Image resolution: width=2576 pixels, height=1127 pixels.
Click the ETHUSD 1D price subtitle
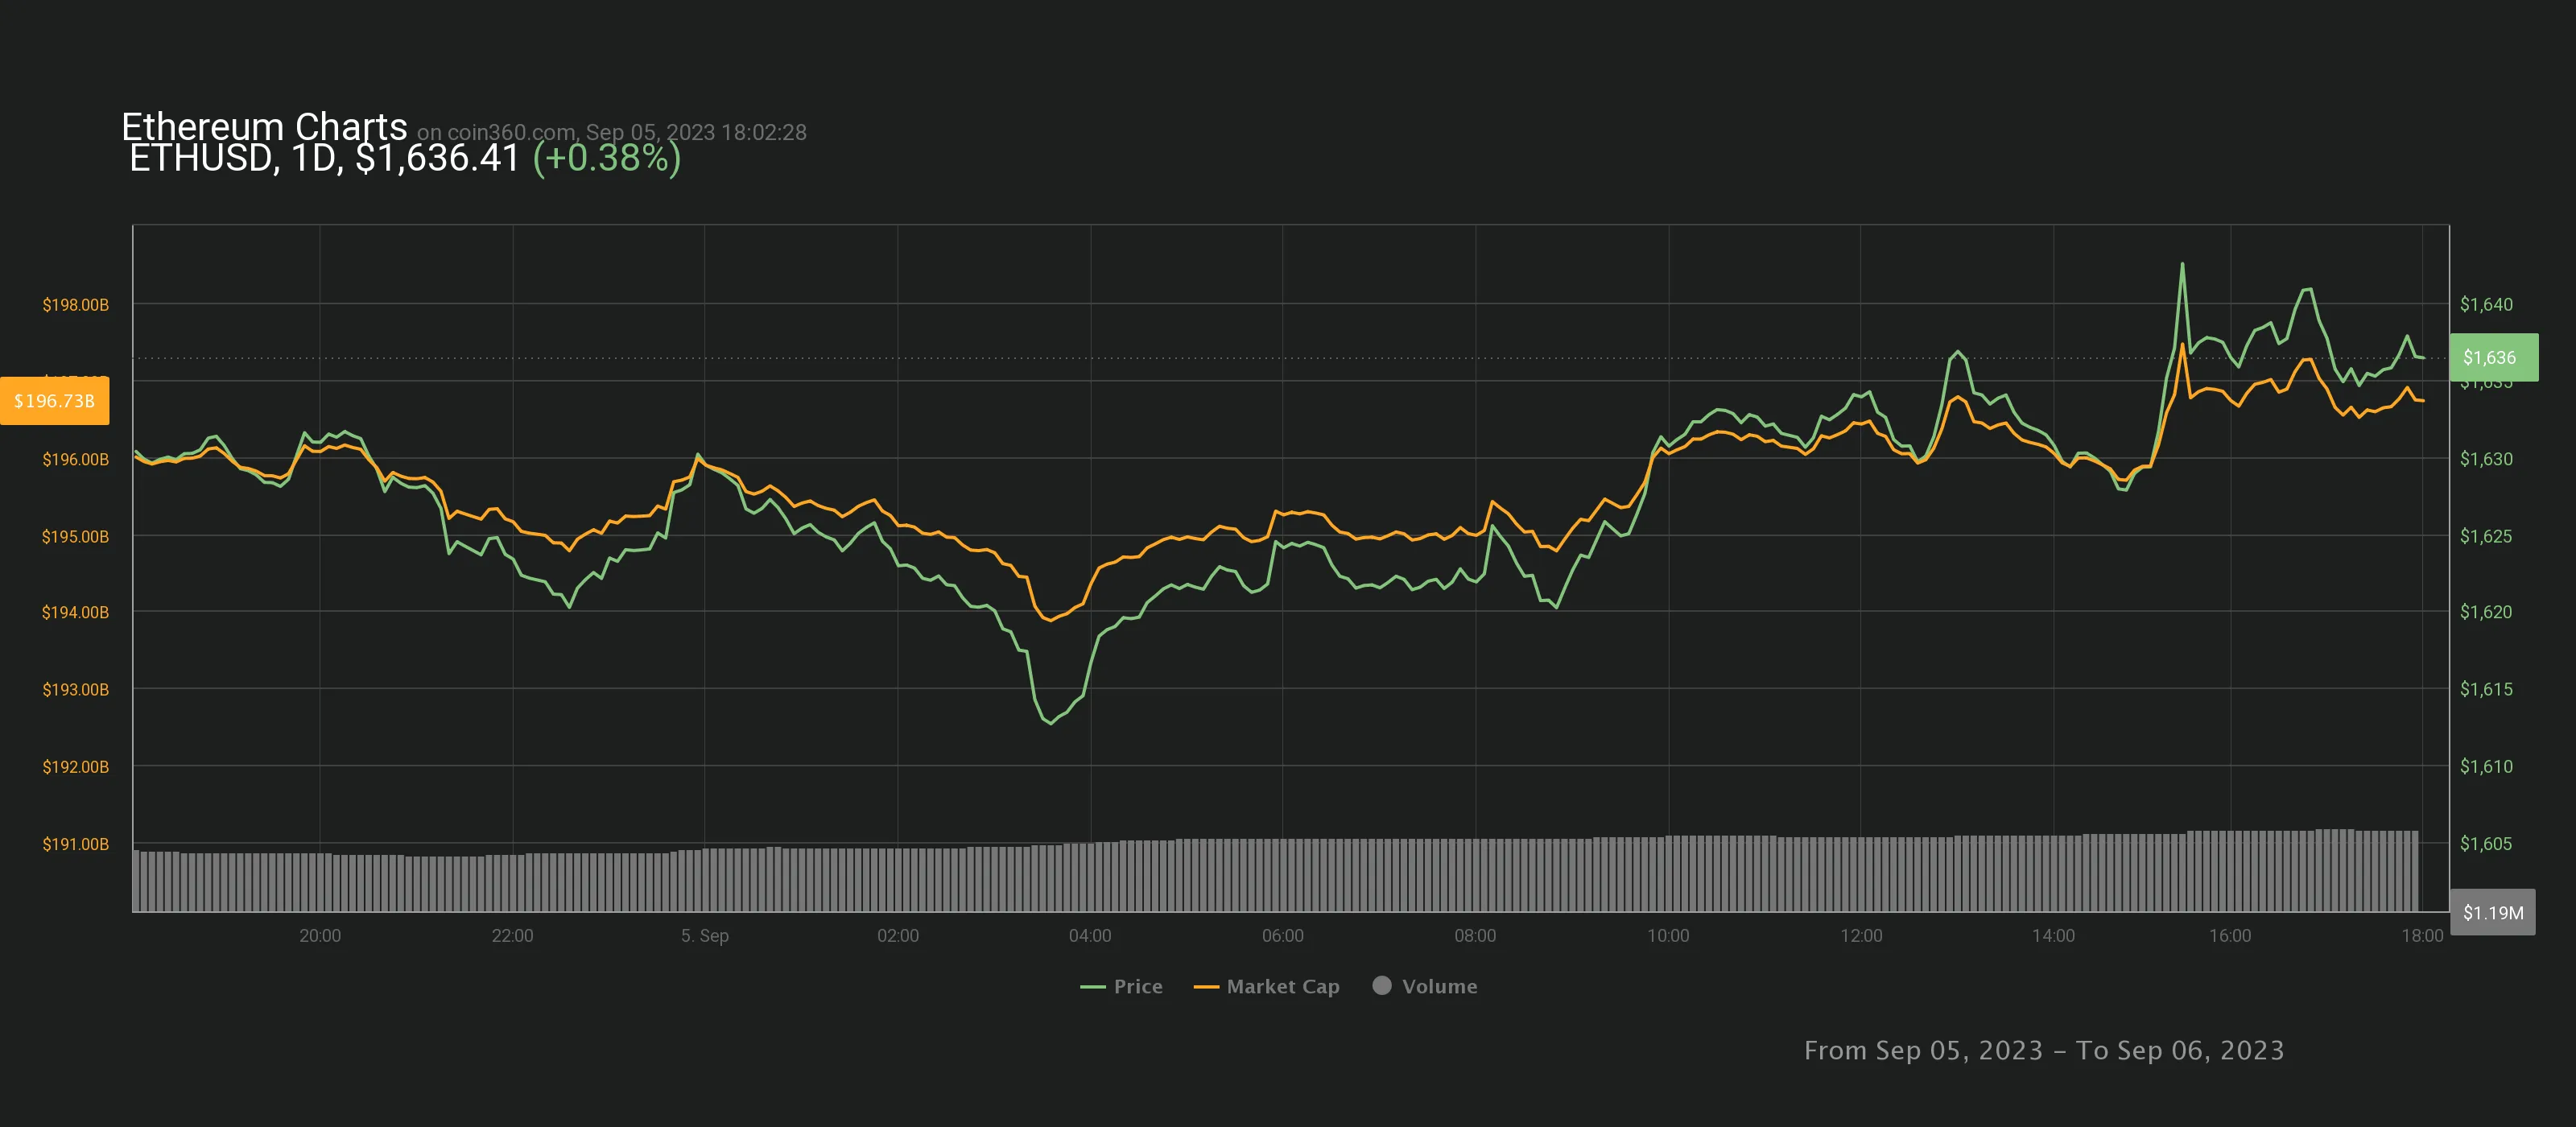coord(324,158)
